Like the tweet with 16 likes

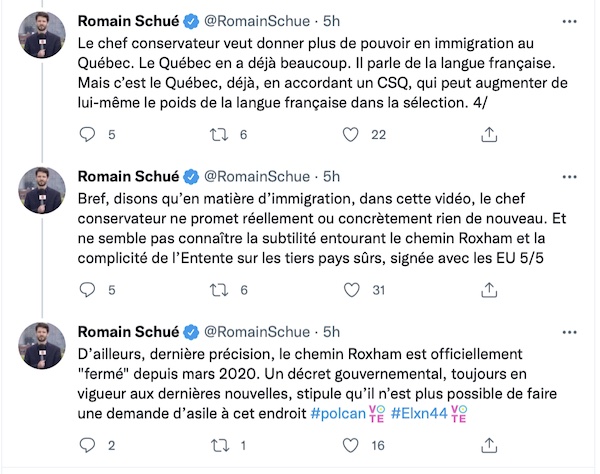click(x=350, y=445)
